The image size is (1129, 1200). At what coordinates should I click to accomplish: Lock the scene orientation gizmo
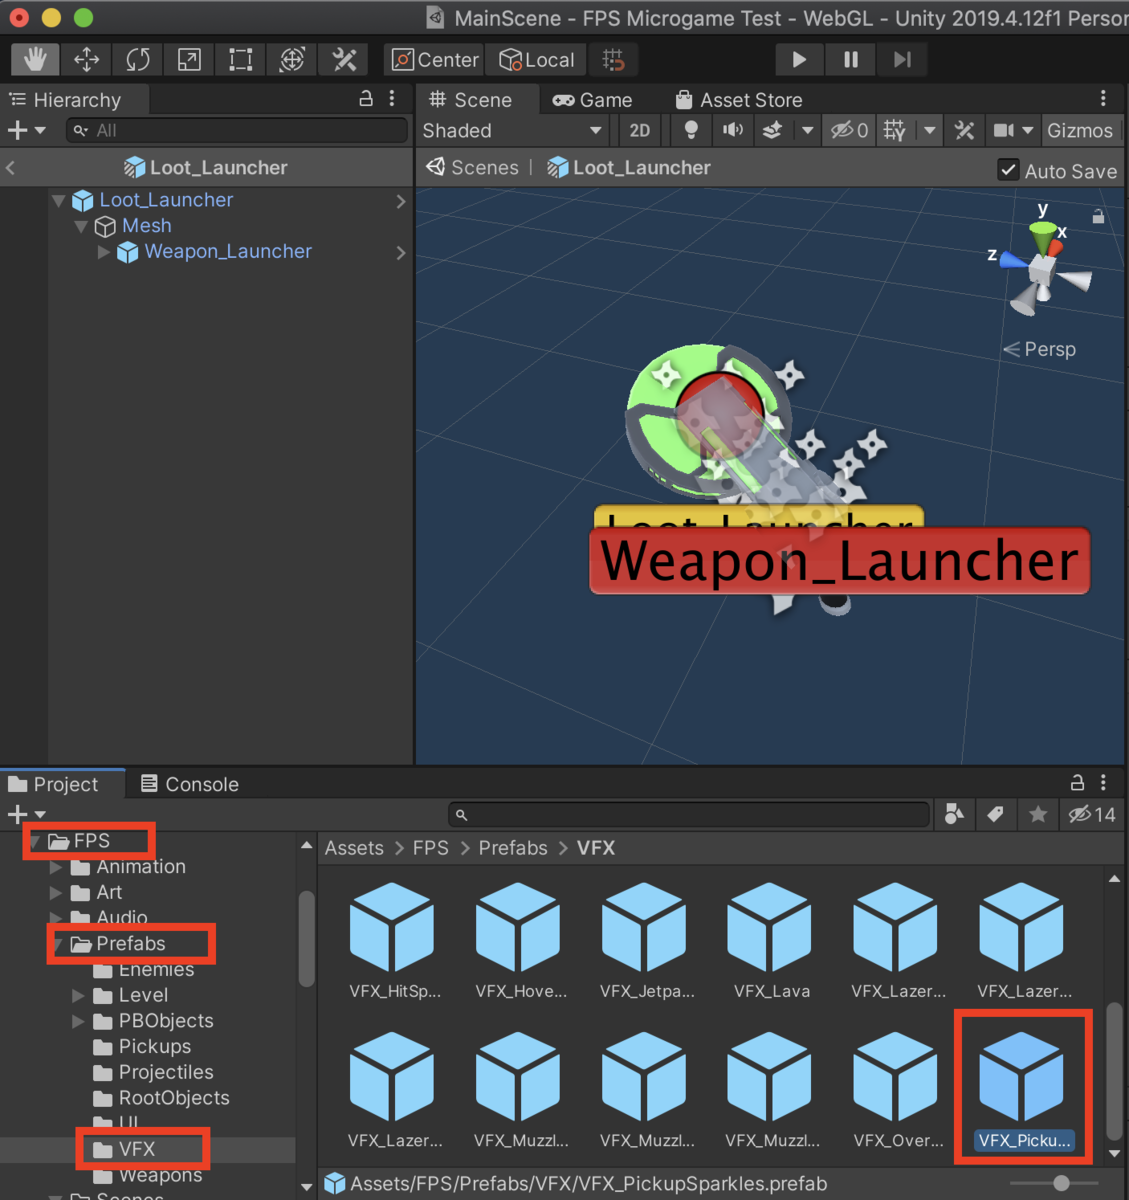[x=1098, y=216]
